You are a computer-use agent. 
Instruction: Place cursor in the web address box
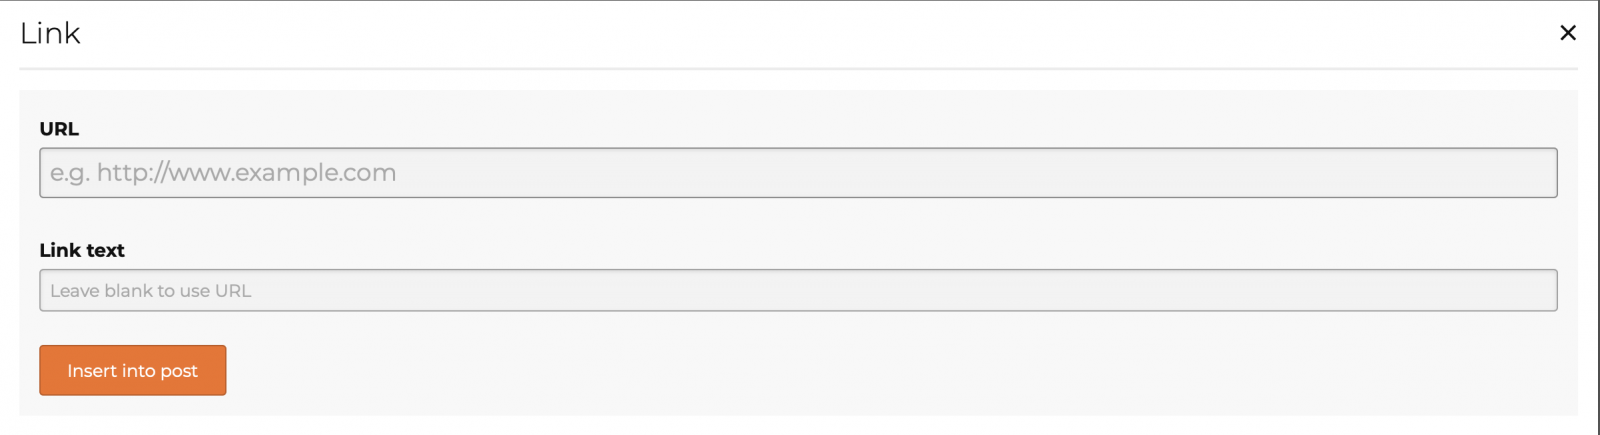pyautogui.click(x=798, y=173)
